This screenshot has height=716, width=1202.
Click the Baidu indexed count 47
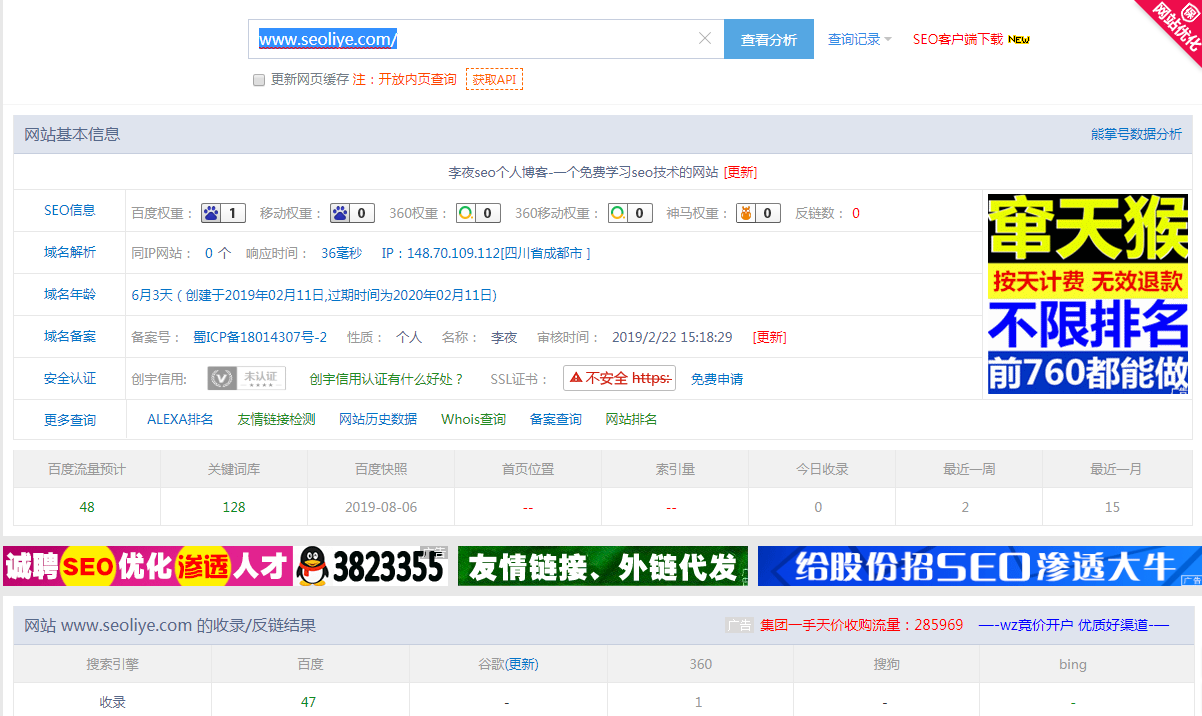pos(309,702)
